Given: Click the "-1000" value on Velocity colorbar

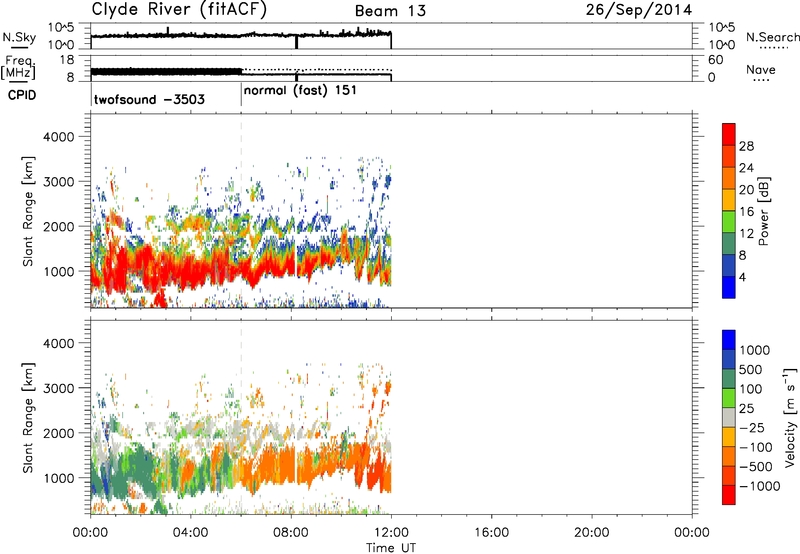Looking at the screenshot, I should click(760, 486).
